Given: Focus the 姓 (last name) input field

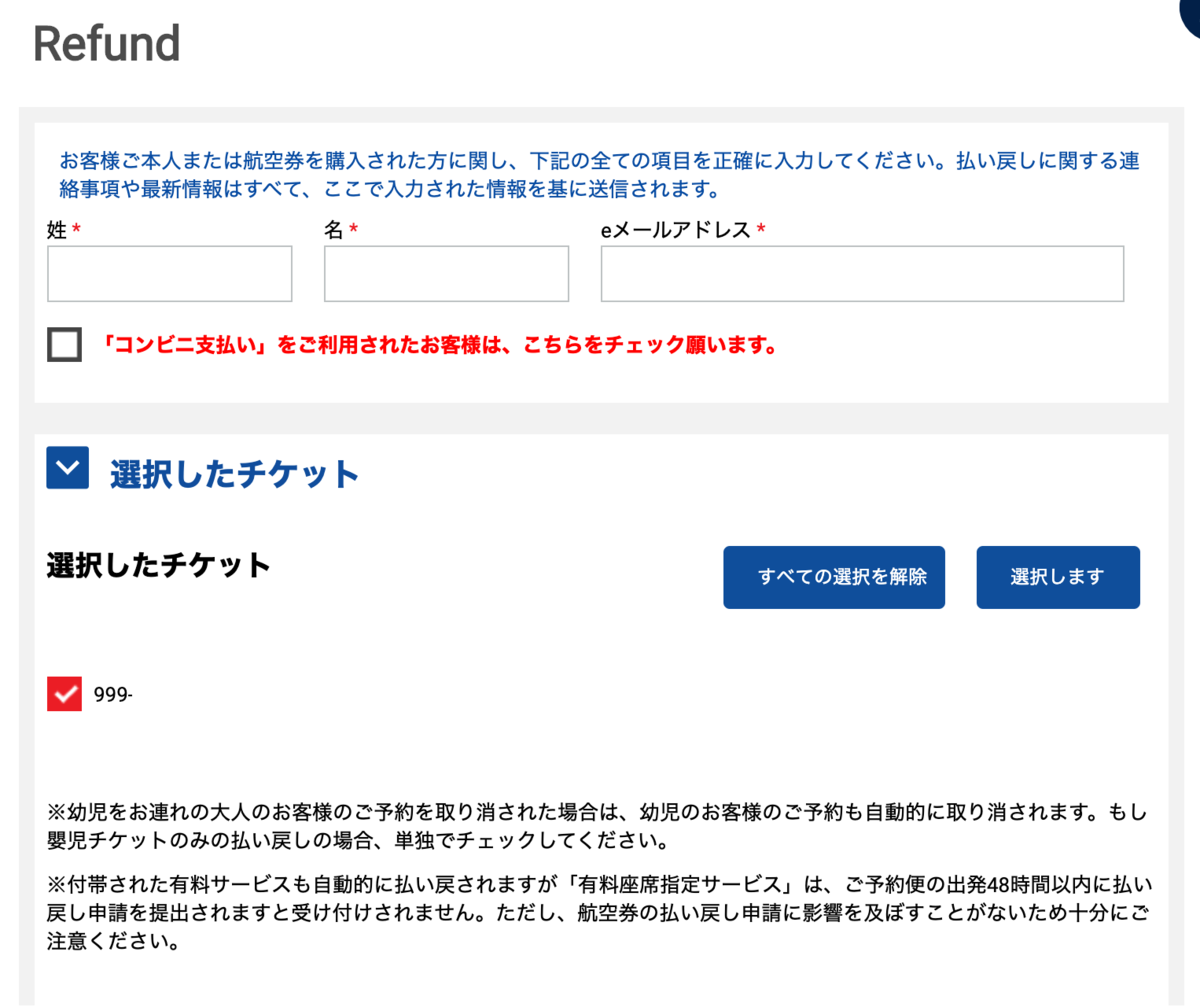Looking at the screenshot, I should click(169, 274).
